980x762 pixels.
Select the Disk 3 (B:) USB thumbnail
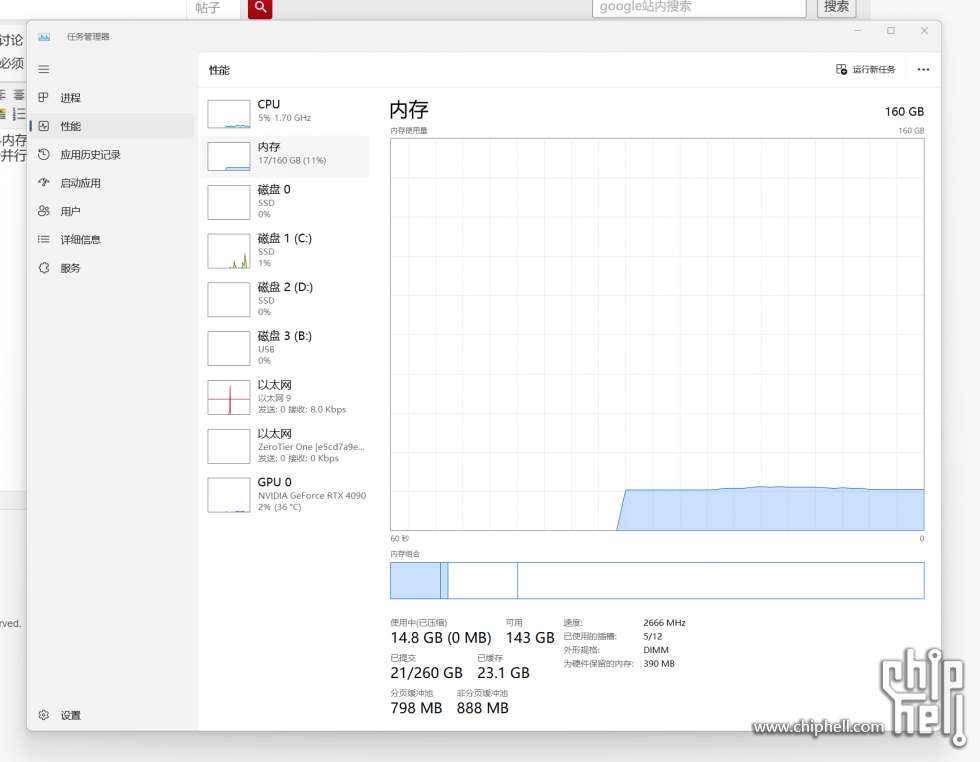229,348
